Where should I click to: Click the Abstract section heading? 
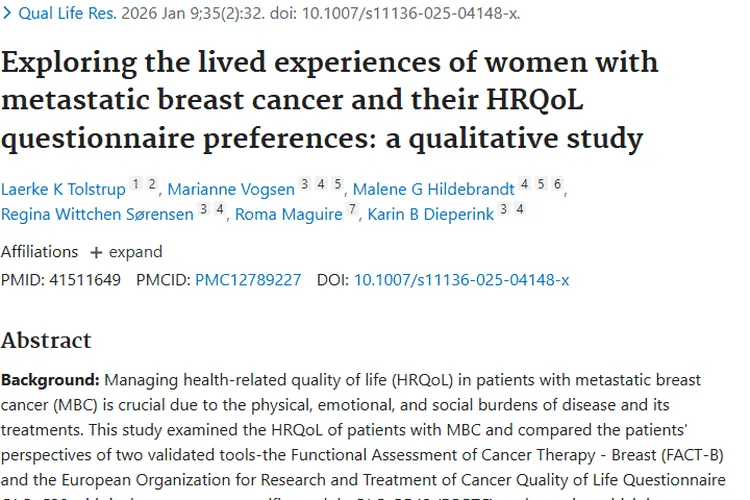tap(46, 340)
